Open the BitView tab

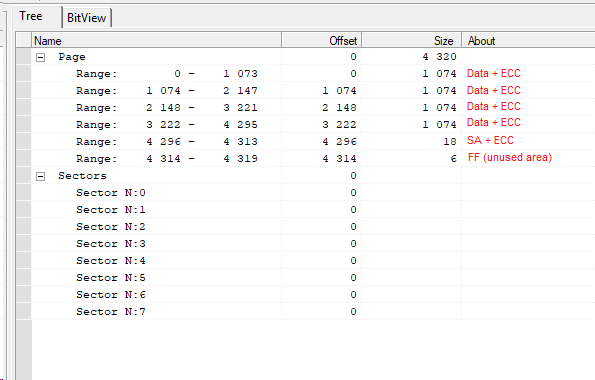(87, 18)
